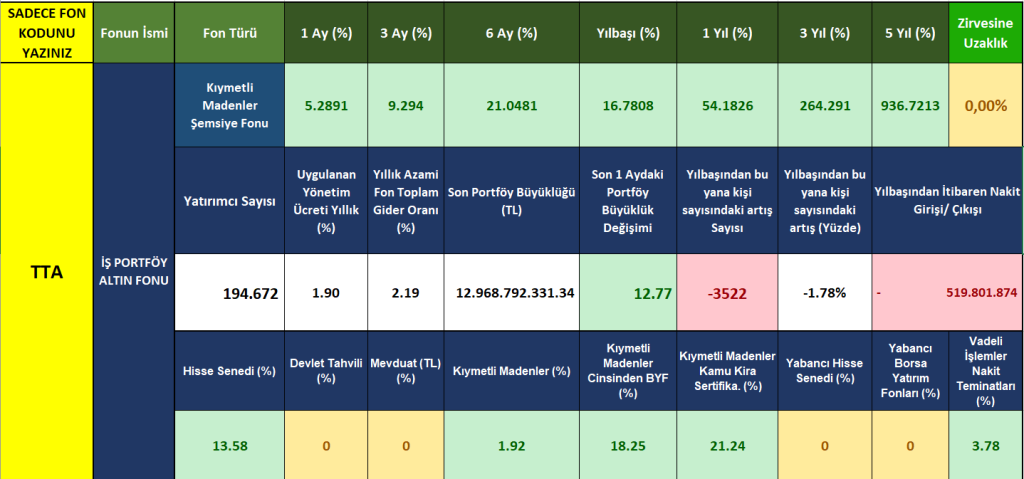
Task: Click the 5 Yıl return value 936.7213
Action: (909, 106)
